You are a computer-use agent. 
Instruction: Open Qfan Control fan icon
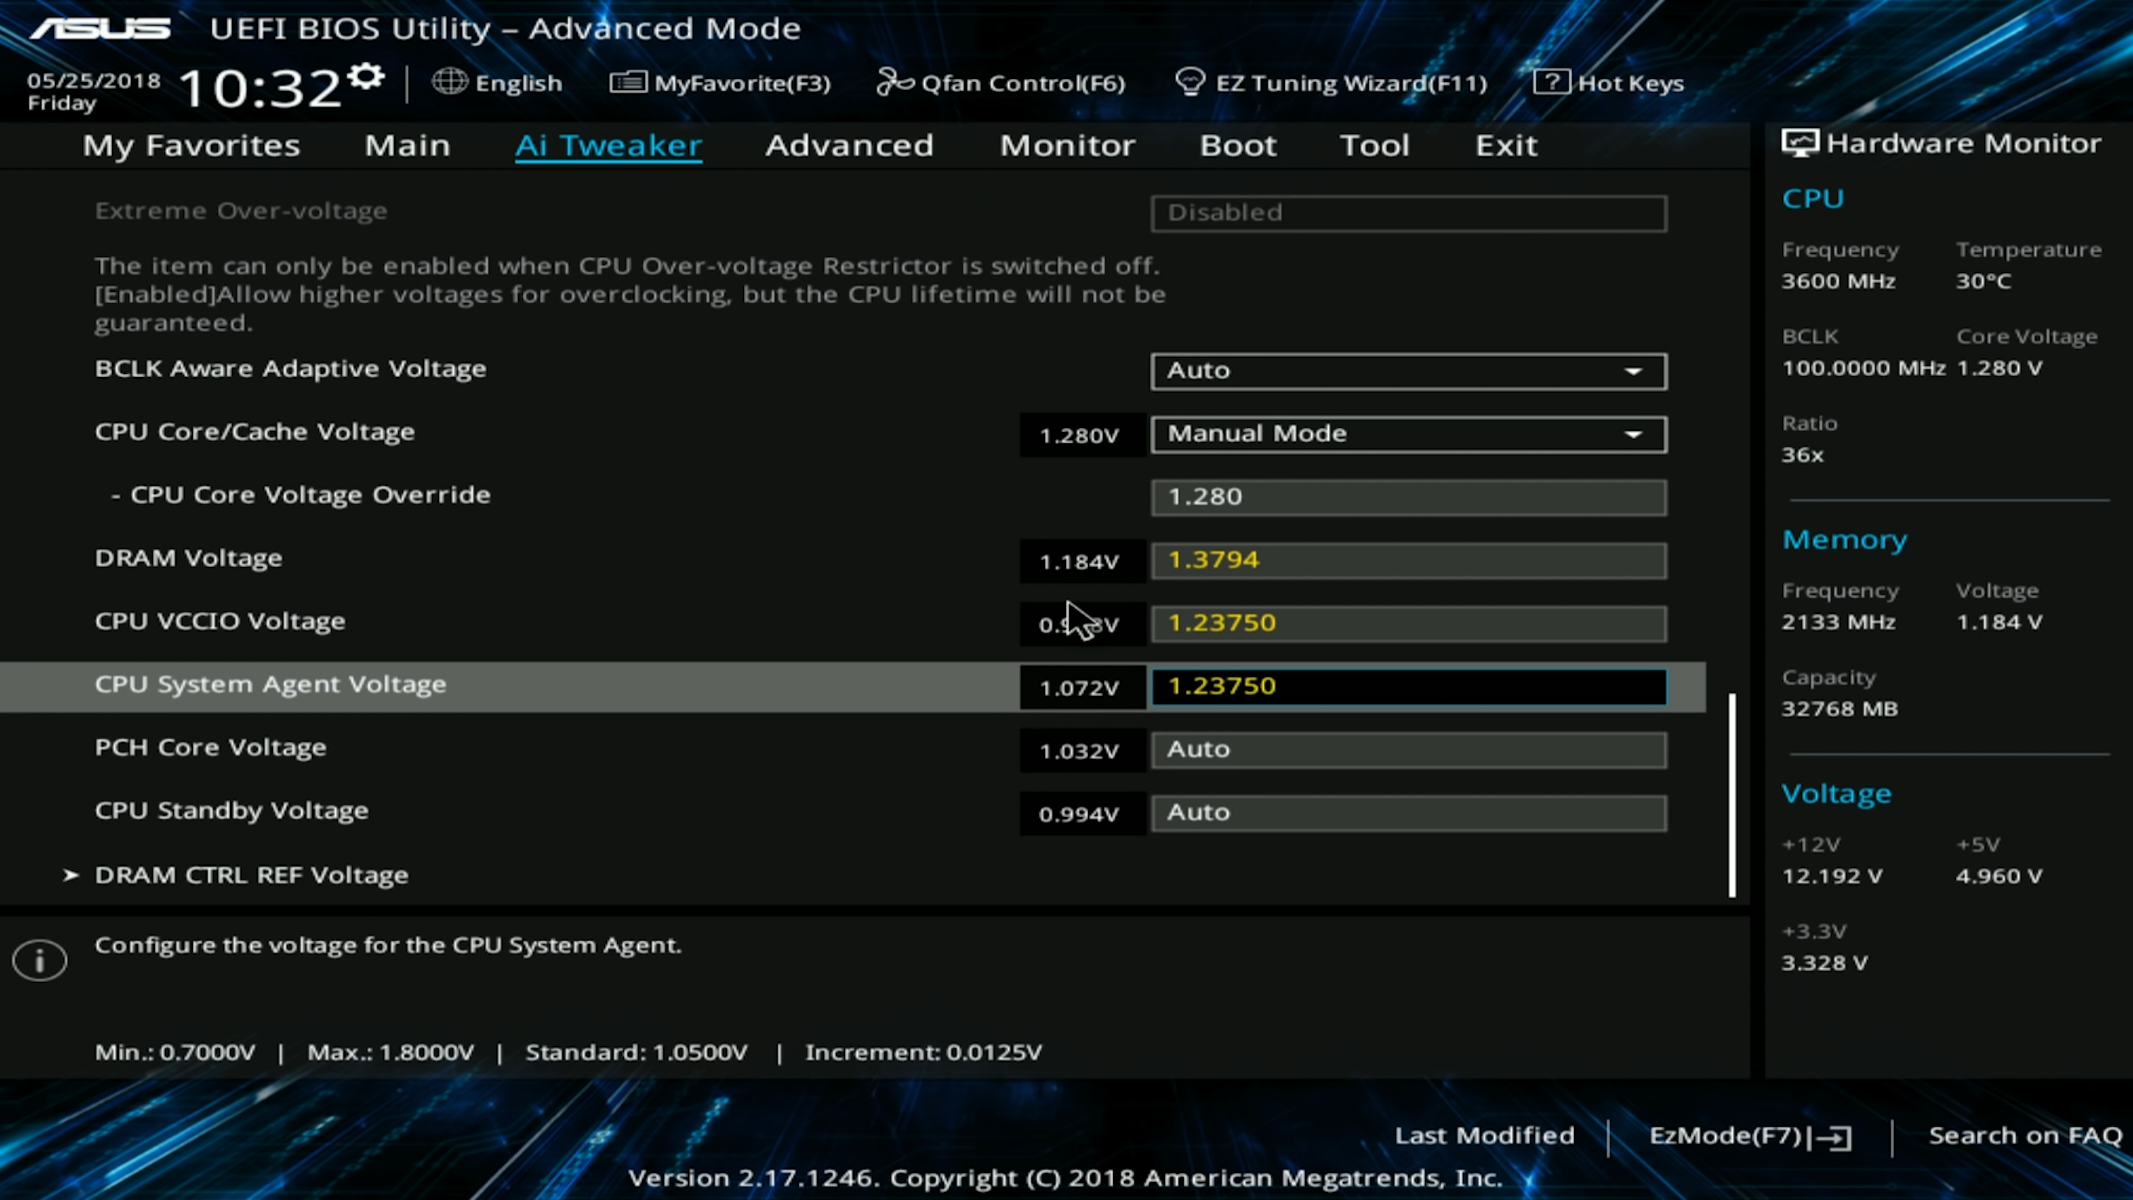pyautogui.click(x=893, y=82)
